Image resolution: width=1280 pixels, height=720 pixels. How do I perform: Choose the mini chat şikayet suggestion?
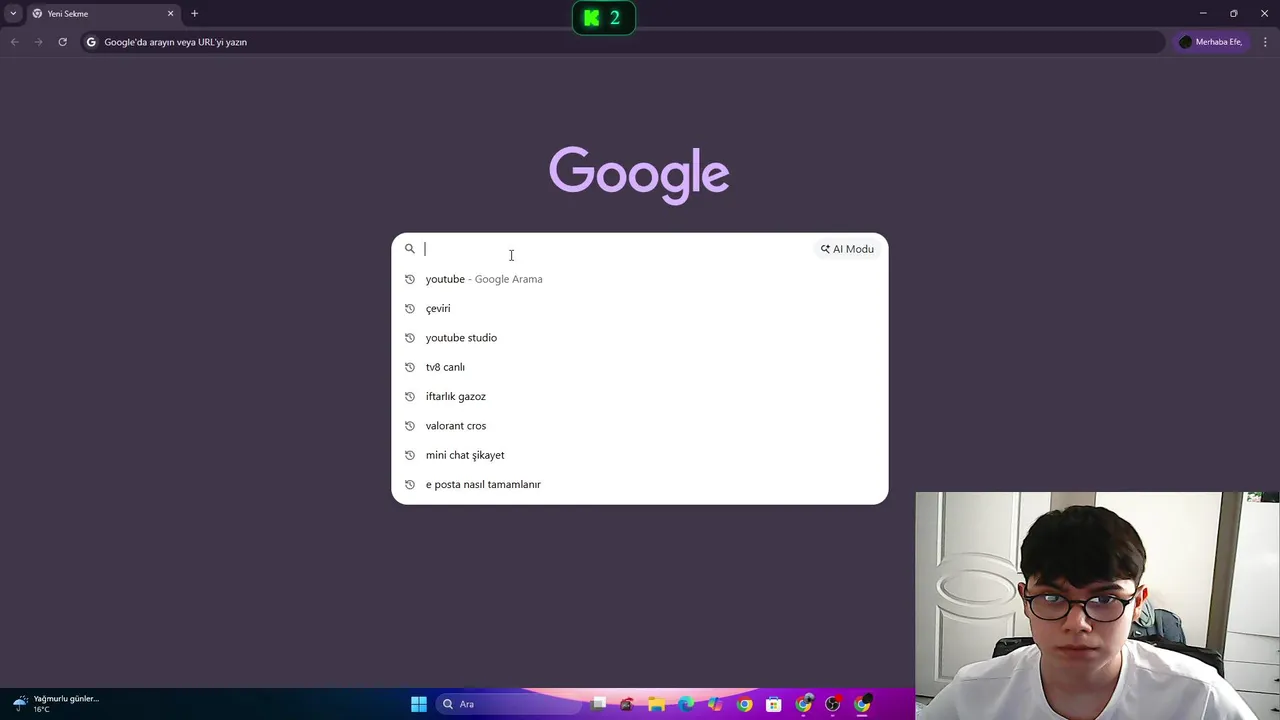click(x=640, y=455)
